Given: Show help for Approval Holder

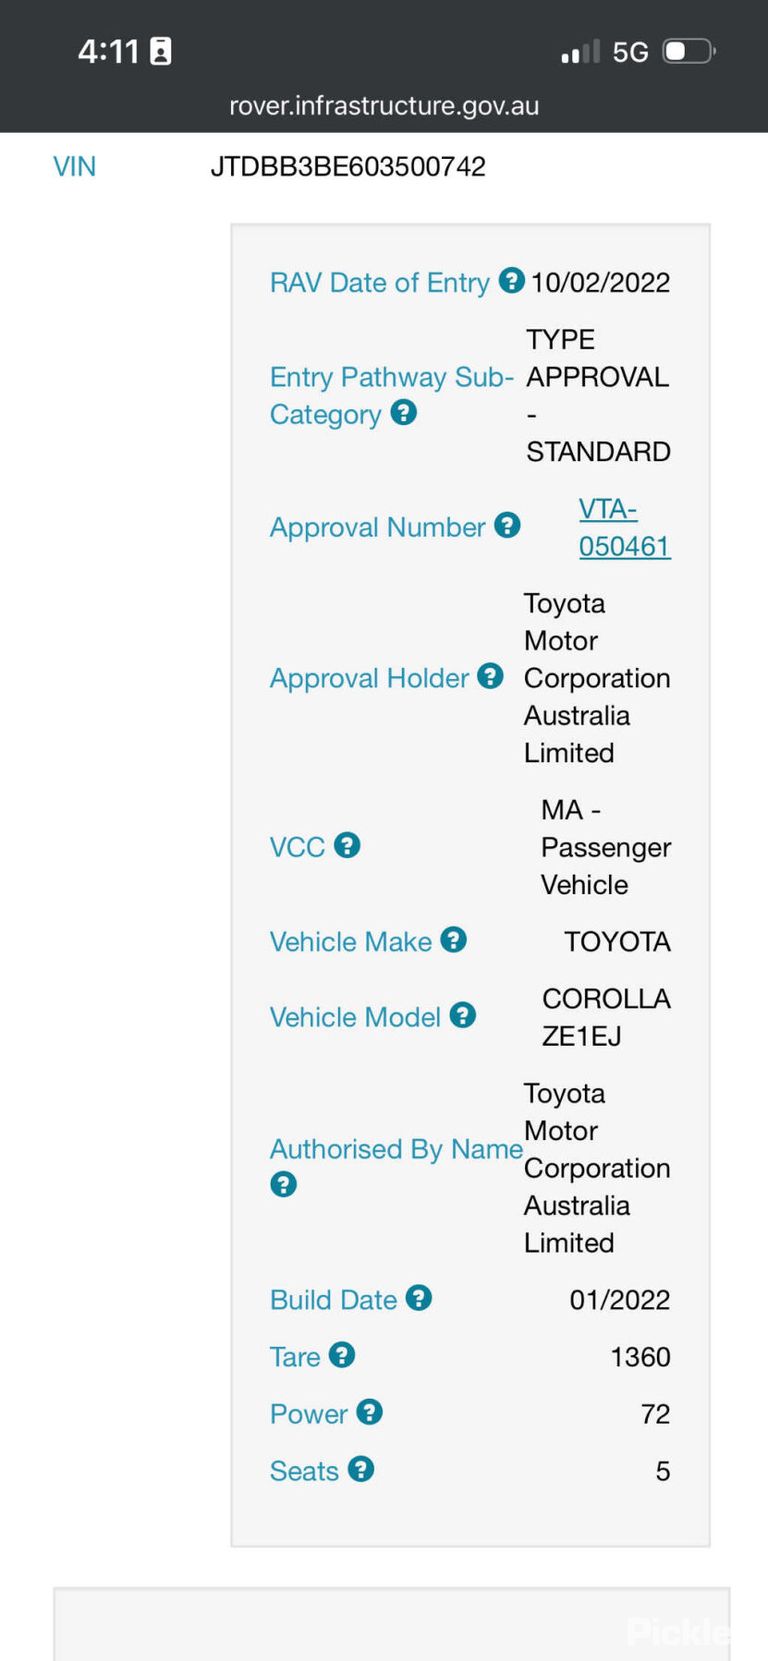Looking at the screenshot, I should coord(490,676).
